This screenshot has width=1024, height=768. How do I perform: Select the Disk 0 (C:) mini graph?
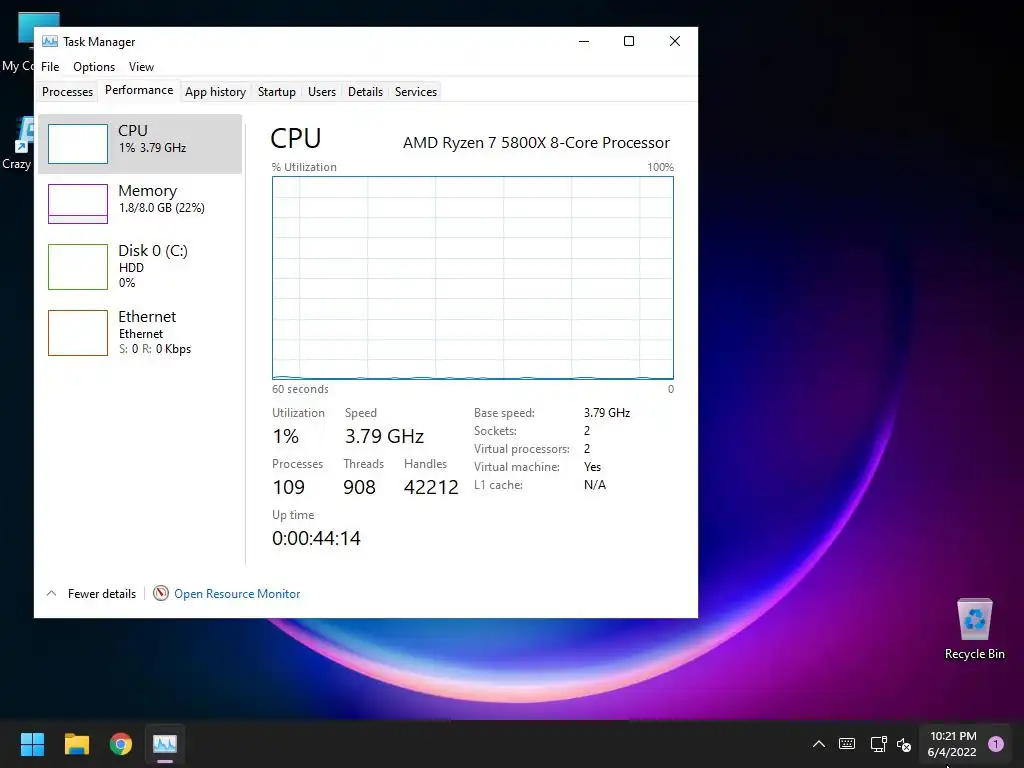(78, 266)
